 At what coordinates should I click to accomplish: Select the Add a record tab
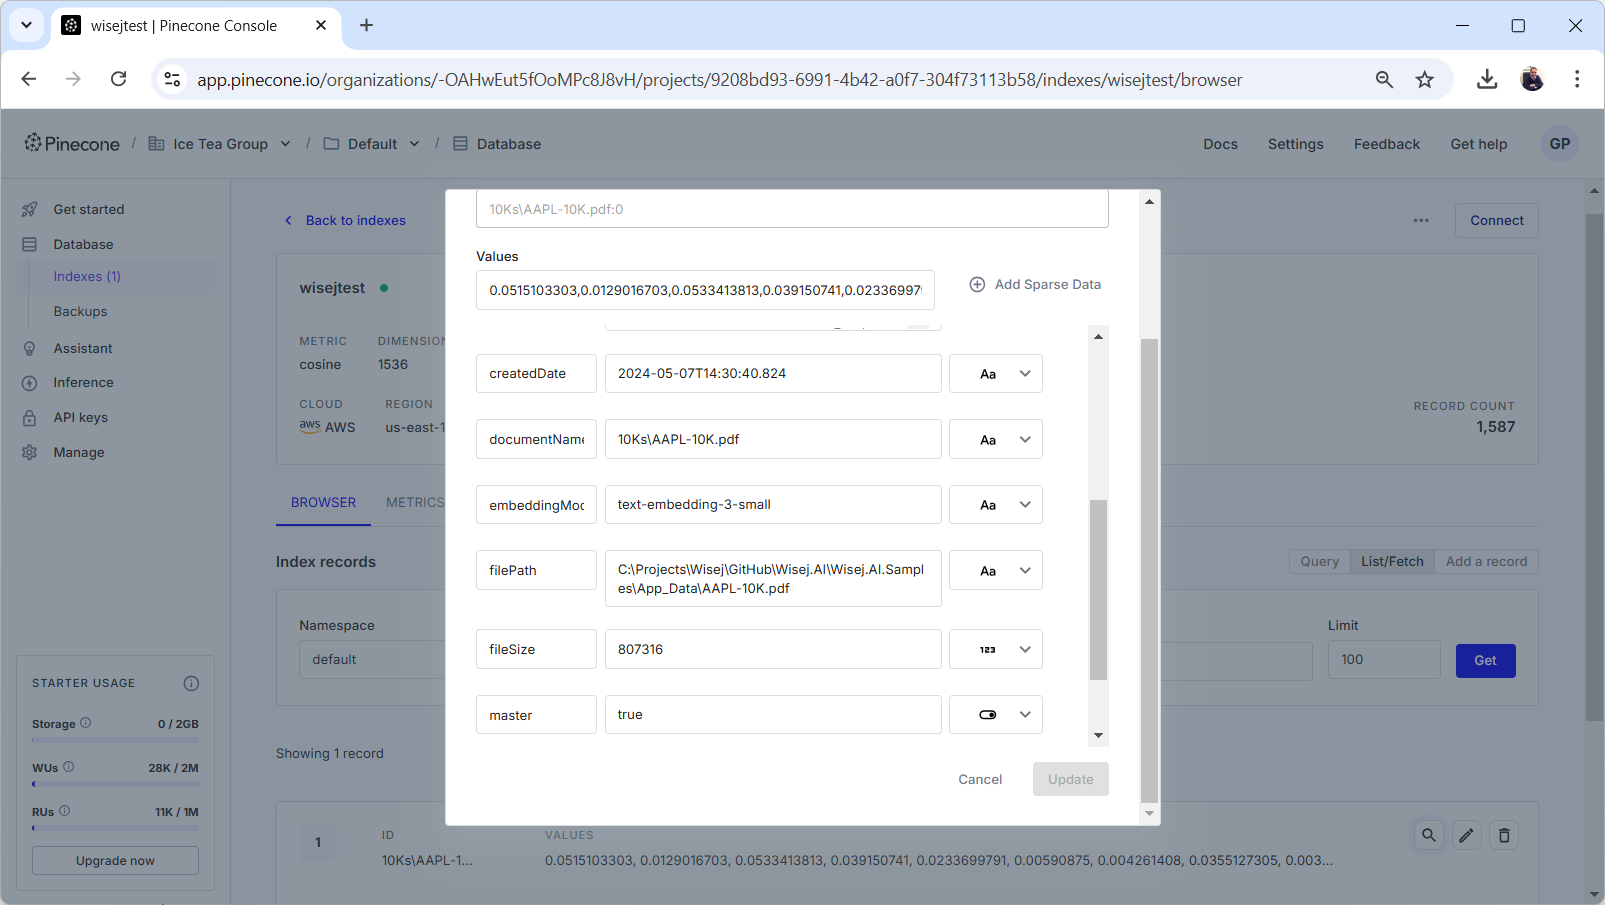tap(1486, 562)
